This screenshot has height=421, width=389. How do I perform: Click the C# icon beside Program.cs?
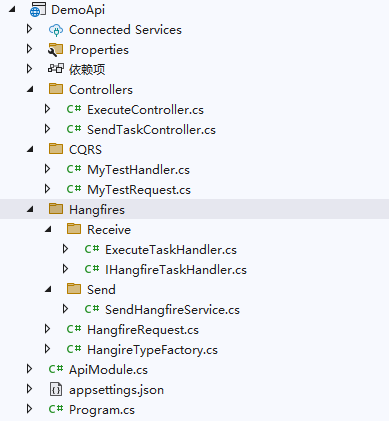tap(56, 409)
